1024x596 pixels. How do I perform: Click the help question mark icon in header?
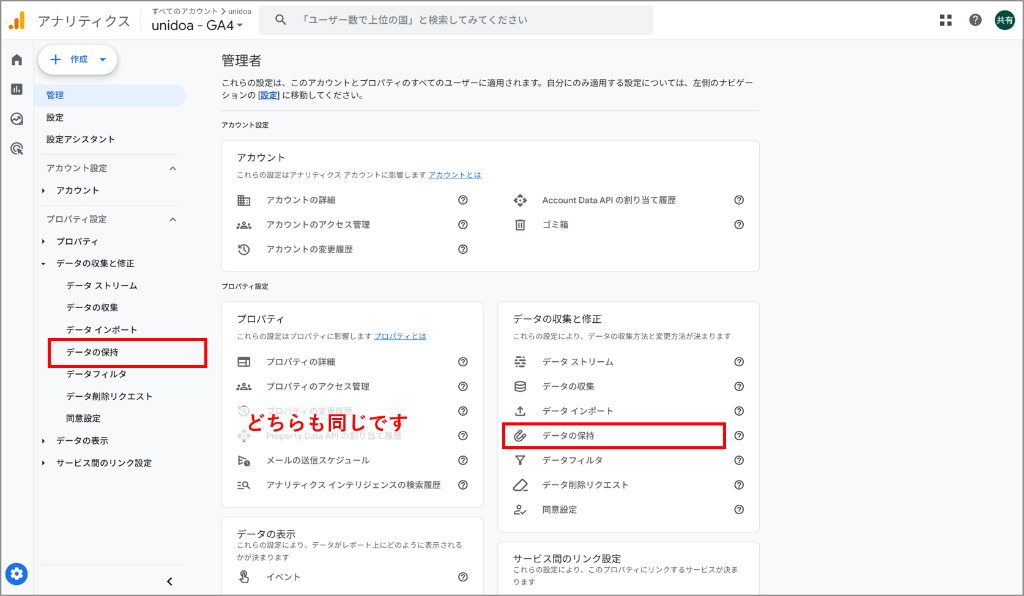pos(975,19)
